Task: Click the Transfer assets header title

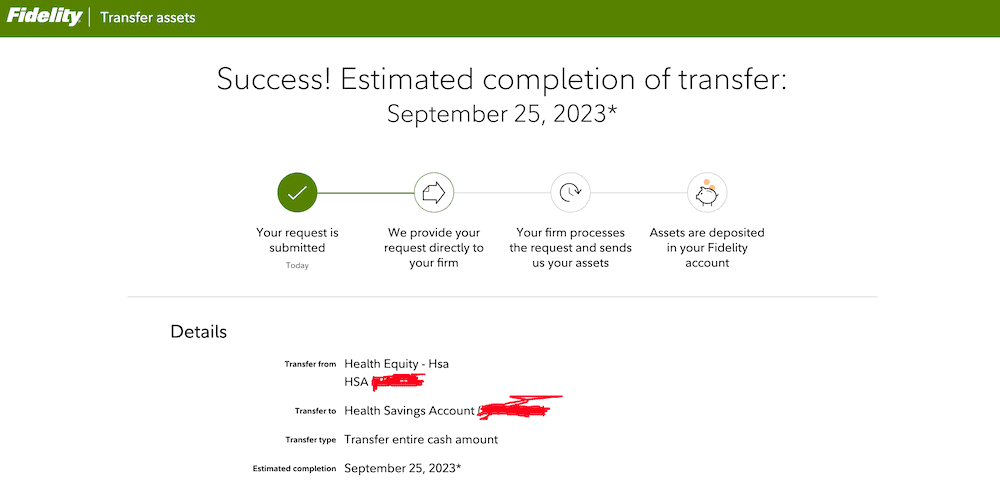Action: click(148, 18)
